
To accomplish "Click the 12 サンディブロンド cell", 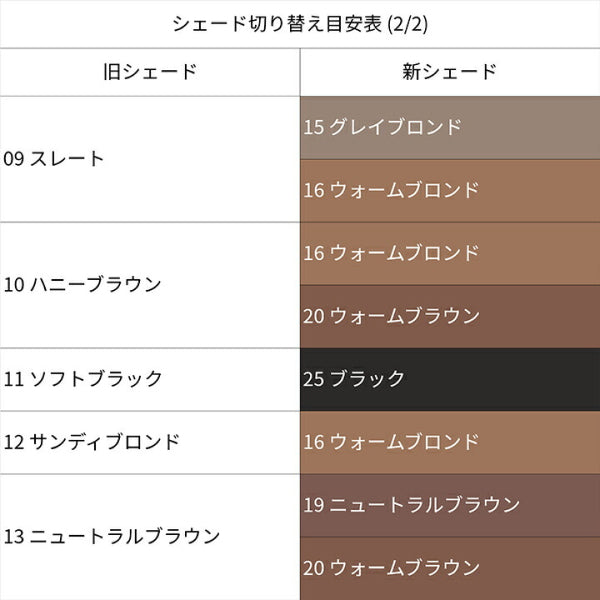I will click(x=149, y=442).
